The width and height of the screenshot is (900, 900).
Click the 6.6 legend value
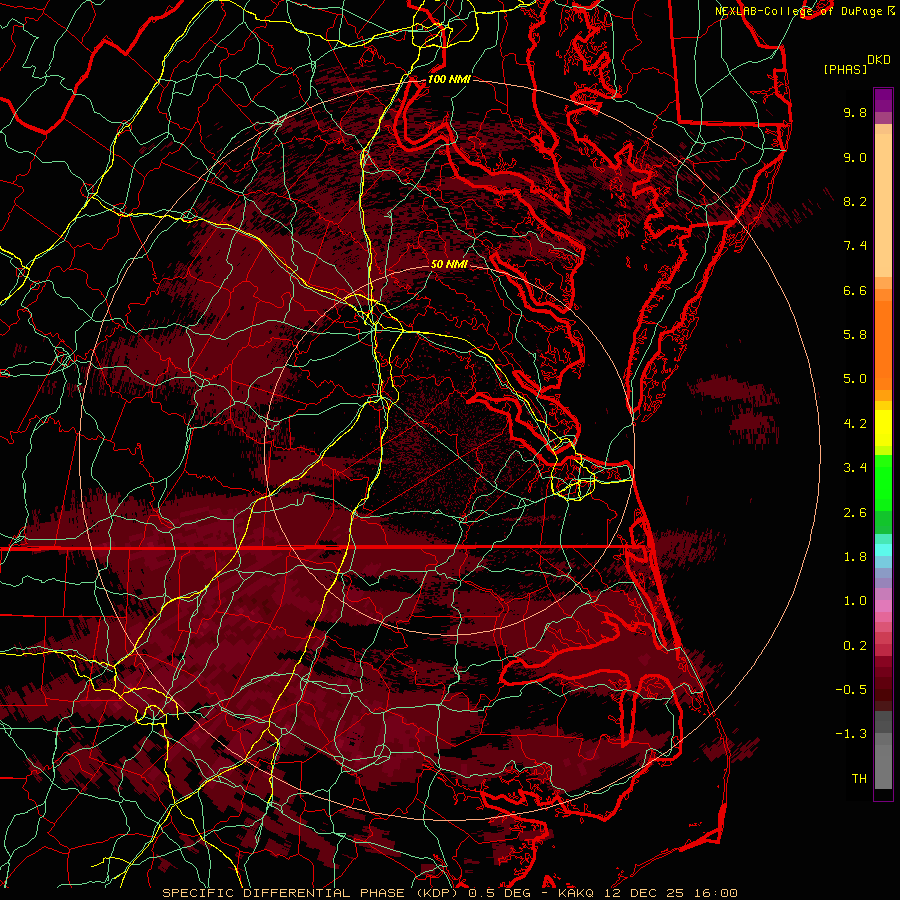855,290
